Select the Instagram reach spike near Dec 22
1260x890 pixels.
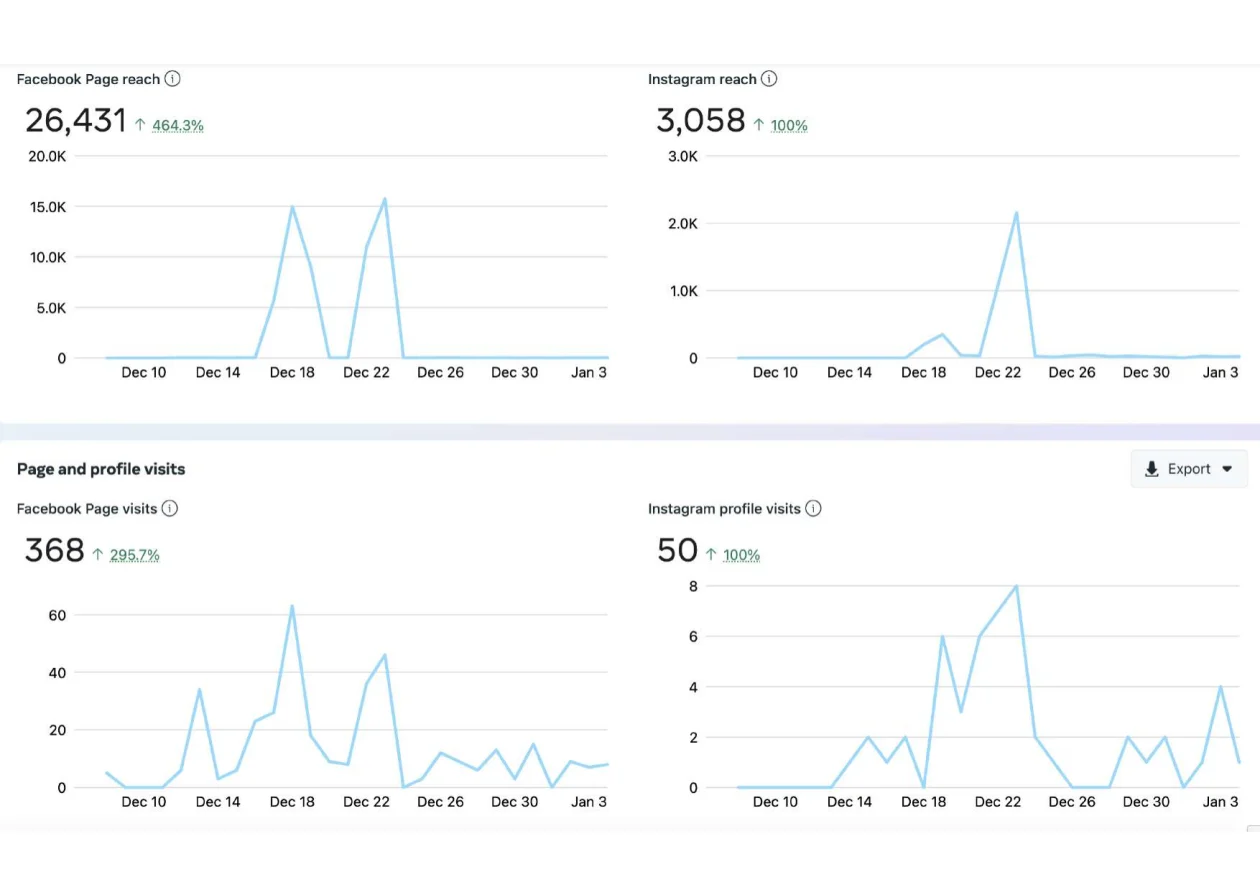pos(1014,212)
